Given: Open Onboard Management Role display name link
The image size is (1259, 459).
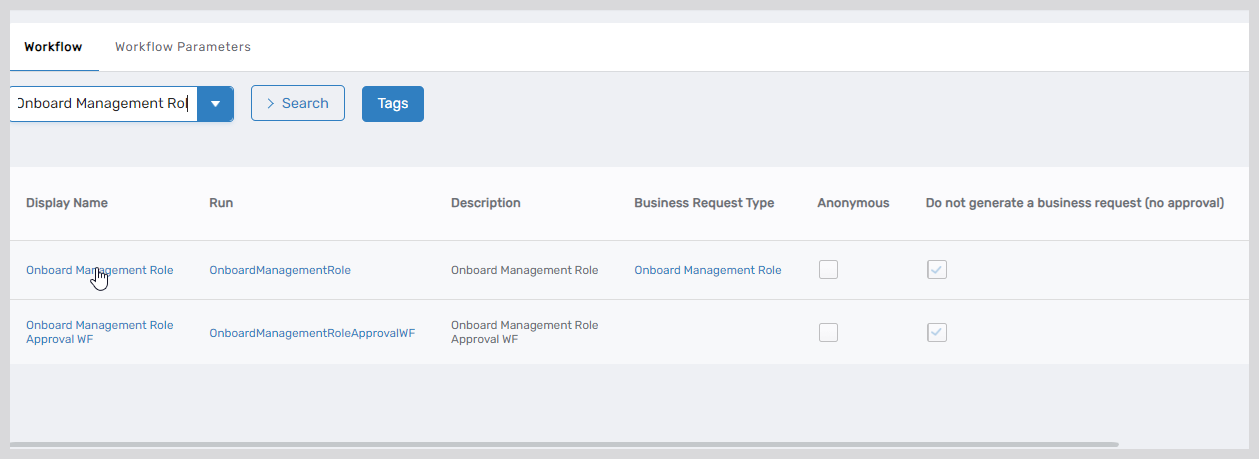Looking at the screenshot, I should (100, 270).
